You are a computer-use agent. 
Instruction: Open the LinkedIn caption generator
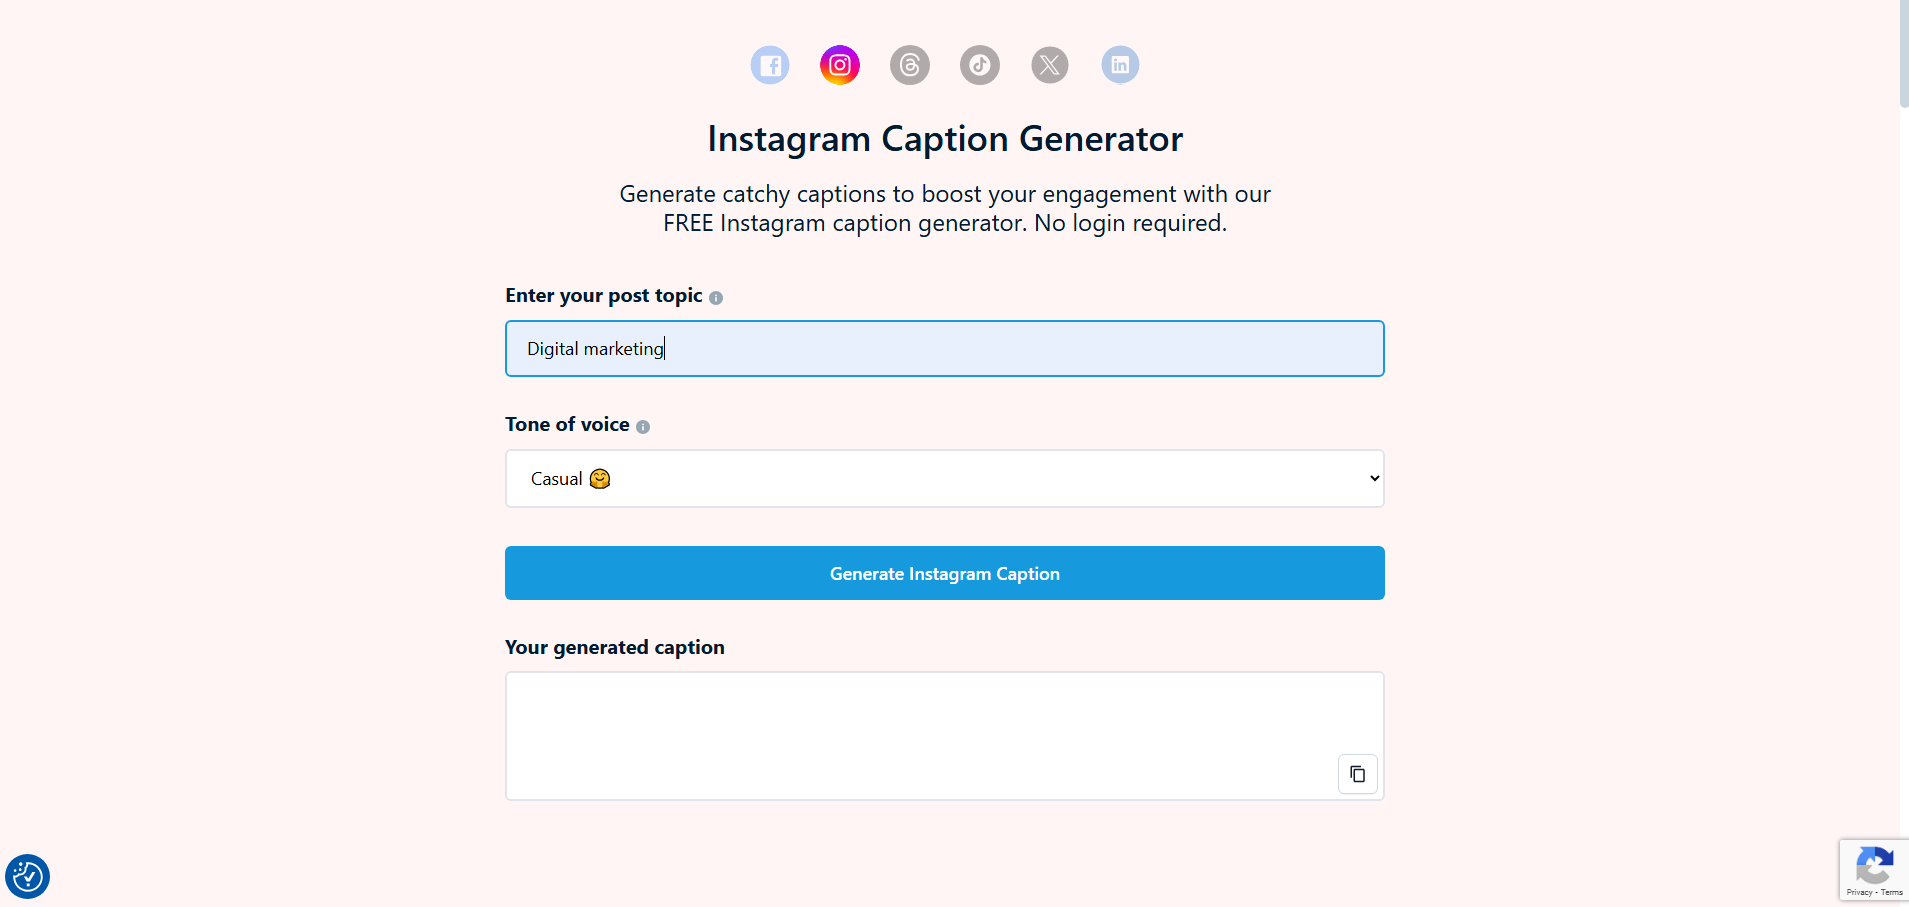[1119, 65]
